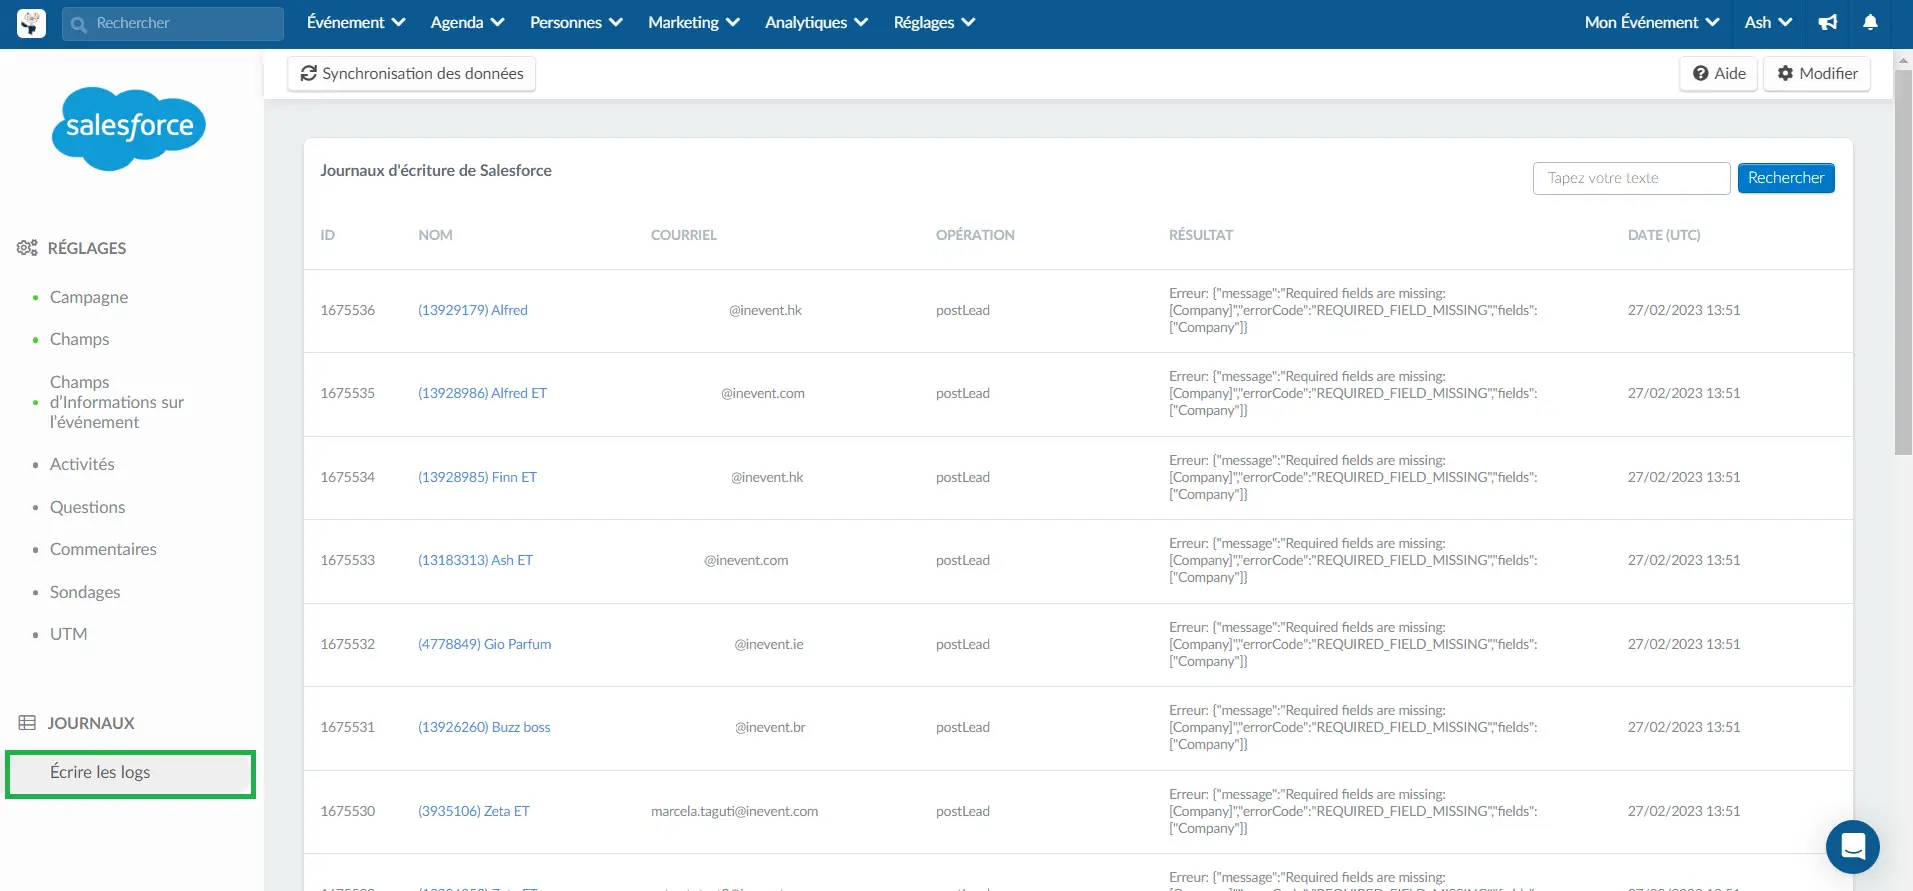Click log ID 1675533

(x=347, y=560)
